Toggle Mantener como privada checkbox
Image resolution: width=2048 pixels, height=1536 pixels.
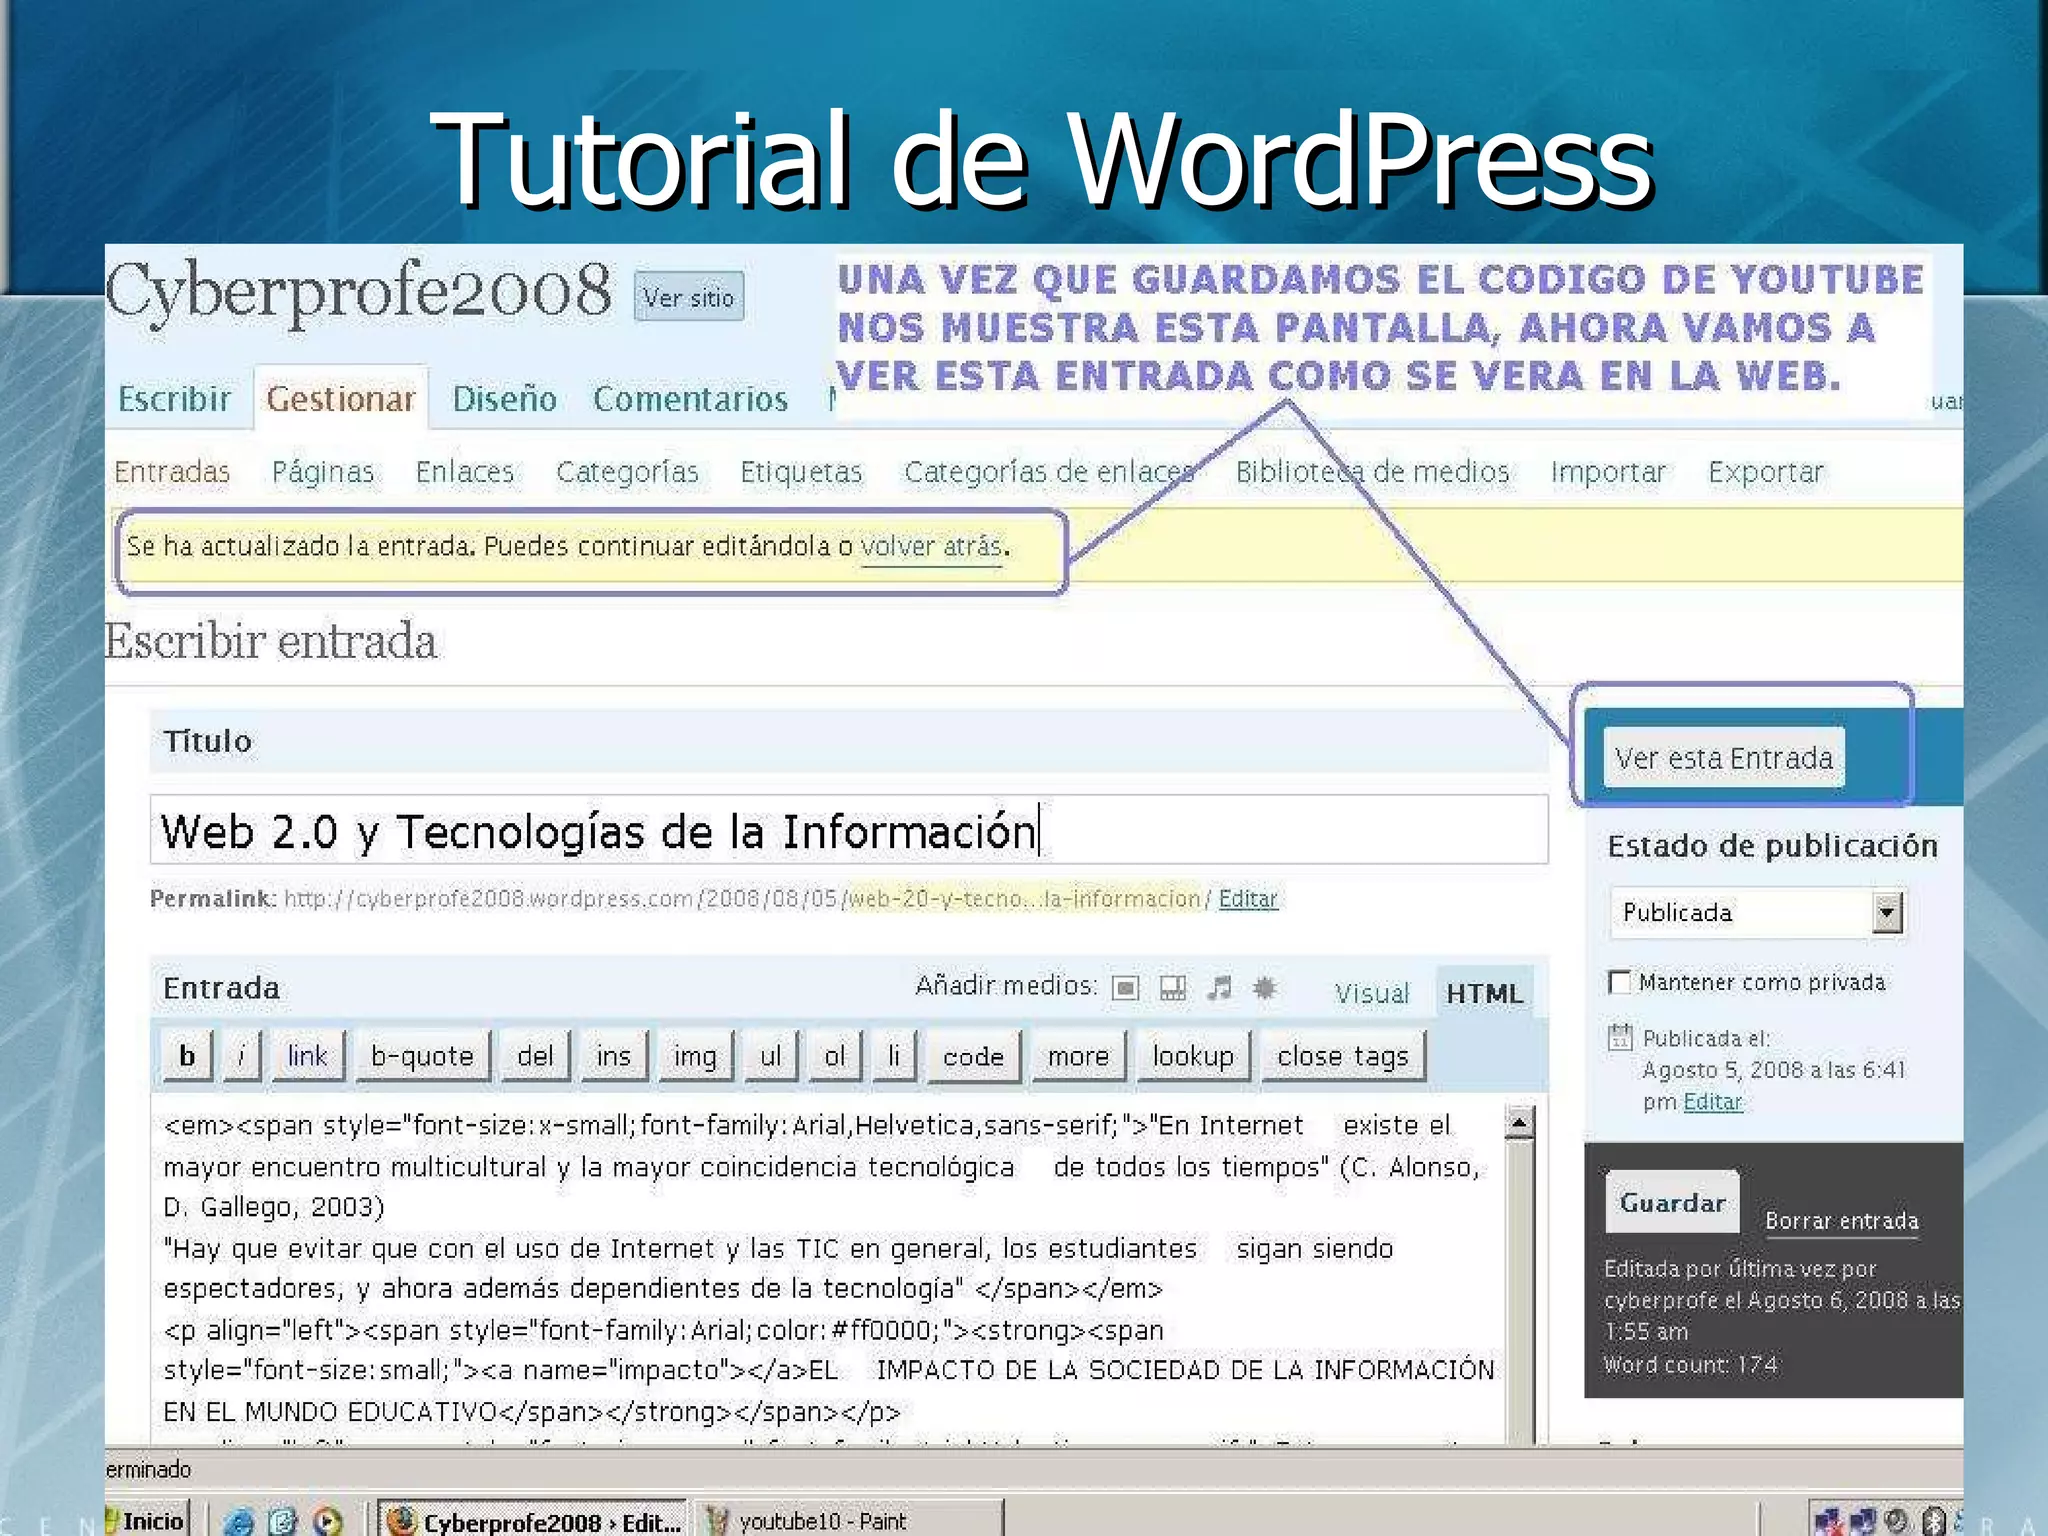1619,982
